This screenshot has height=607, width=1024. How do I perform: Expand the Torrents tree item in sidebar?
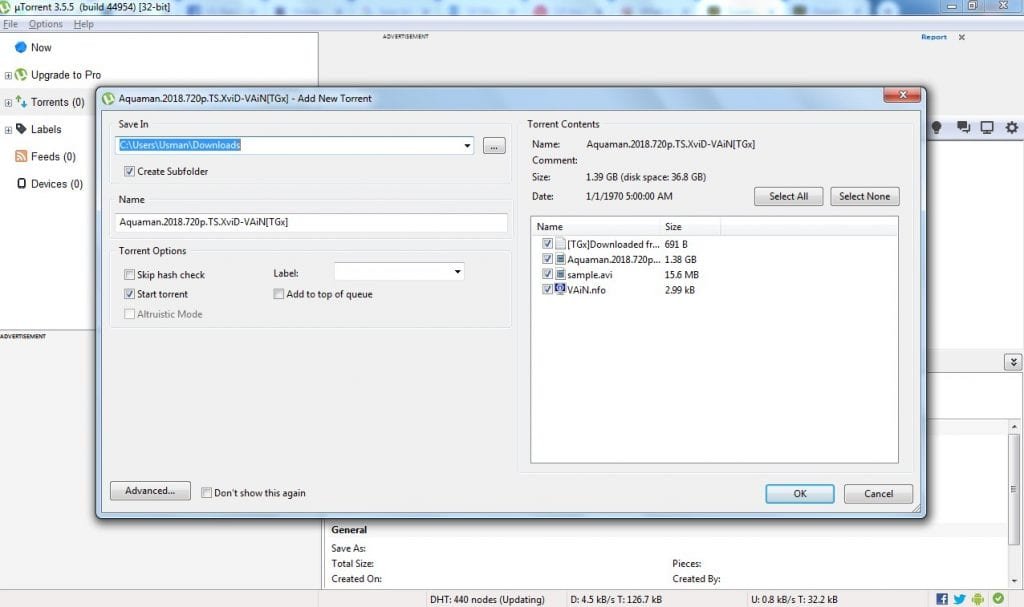[8, 103]
